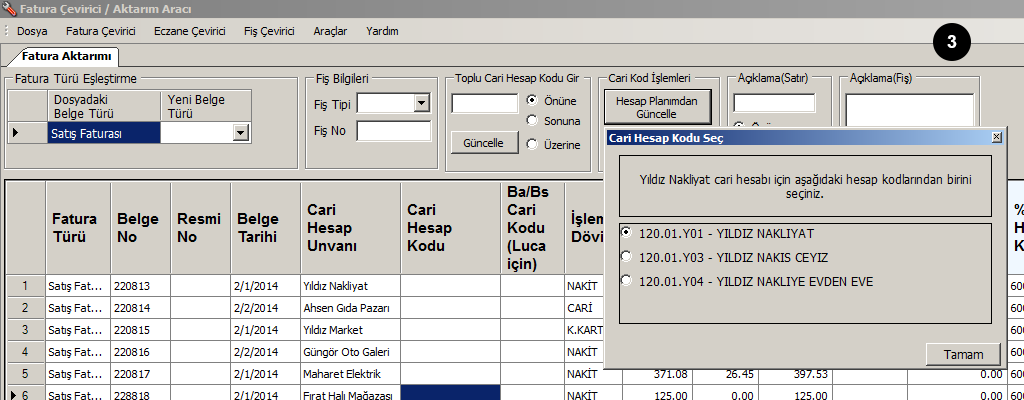The image size is (1024, 400).
Task: Close the Cari Hesap Kodu Seç dialog
Action: tap(996, 137)
